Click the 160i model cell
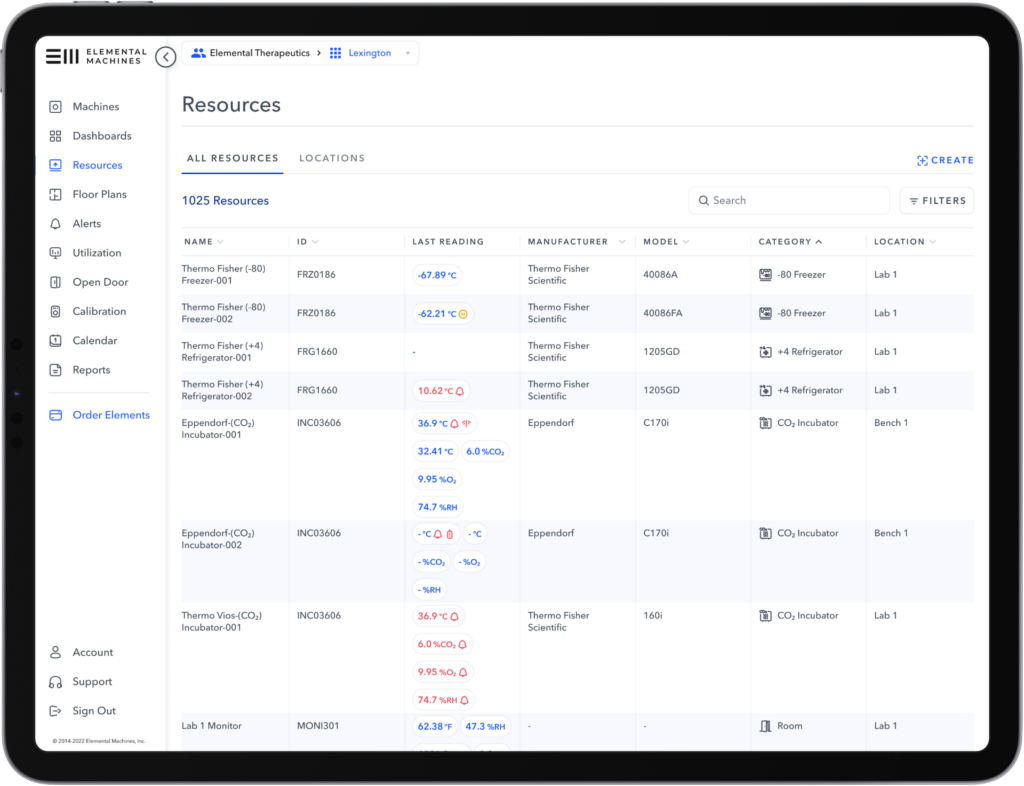1024x786 pixels. (x=652, y=616)
